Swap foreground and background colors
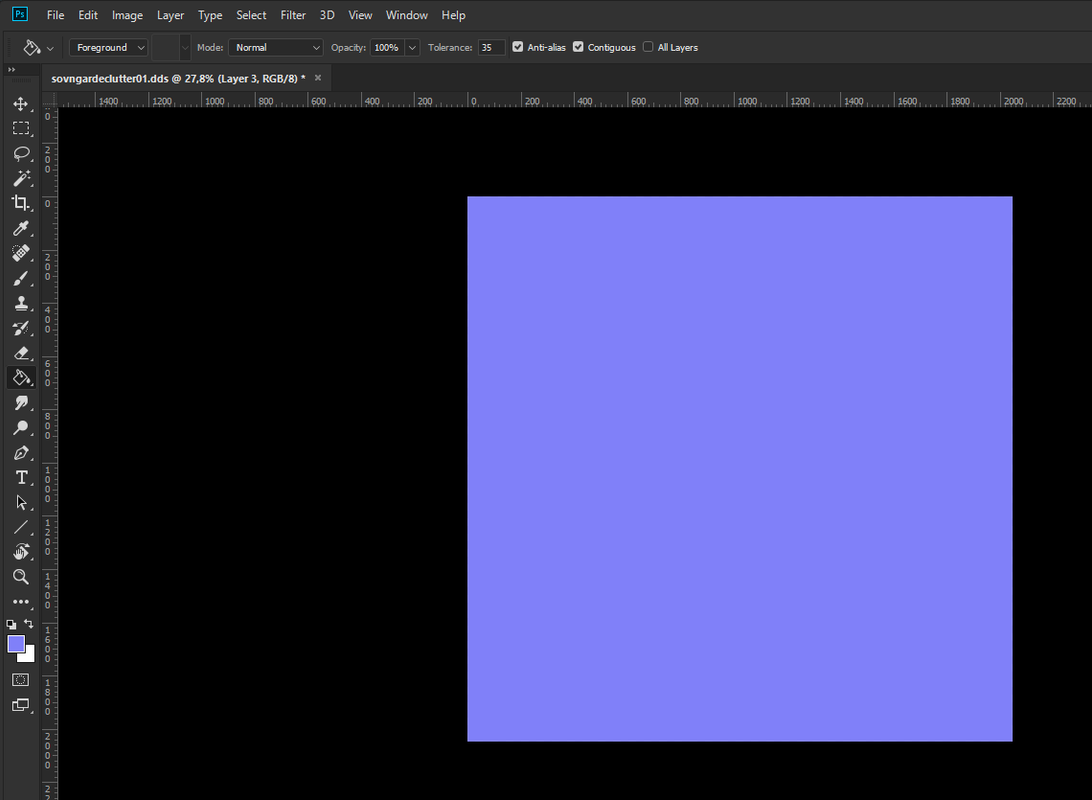 pyautogui.click(x=29, y=624)
